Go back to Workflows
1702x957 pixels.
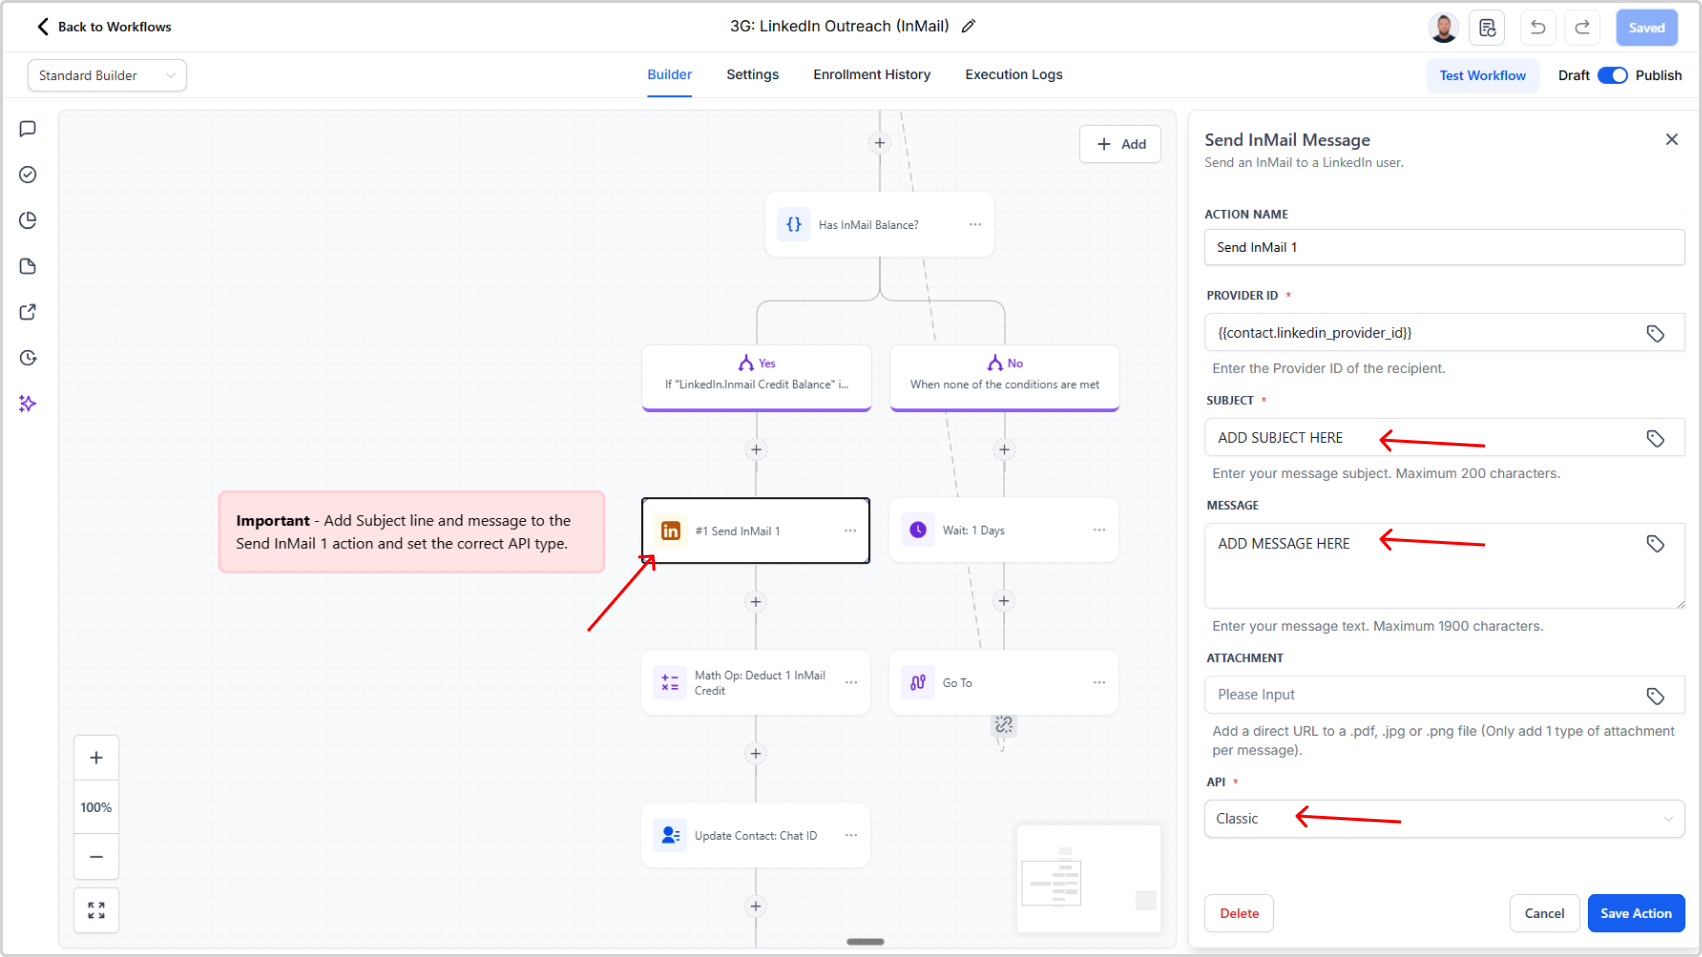click(104, 27)
